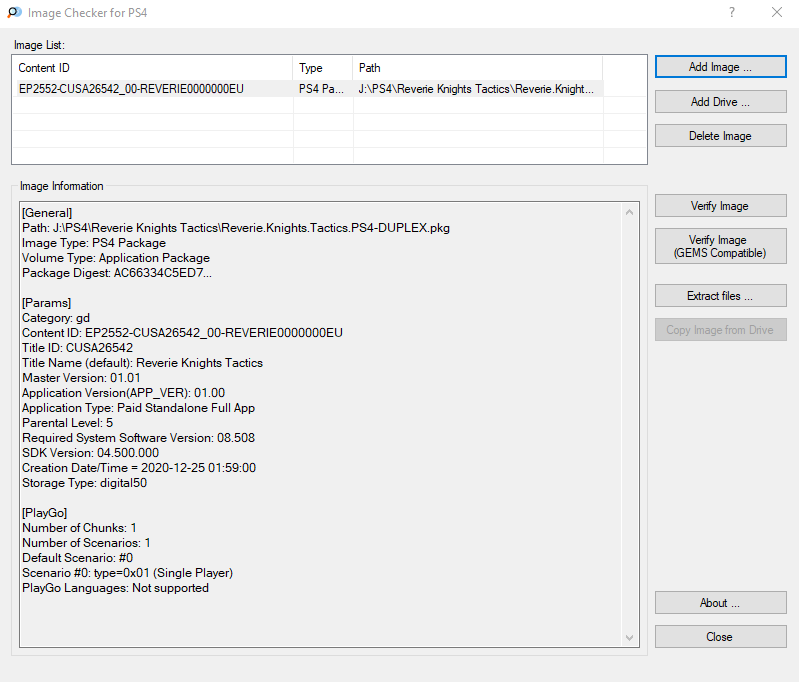Click the Parental Level: 5 line
This screenshot has width=799, height=682.
[x=67, y=423]
